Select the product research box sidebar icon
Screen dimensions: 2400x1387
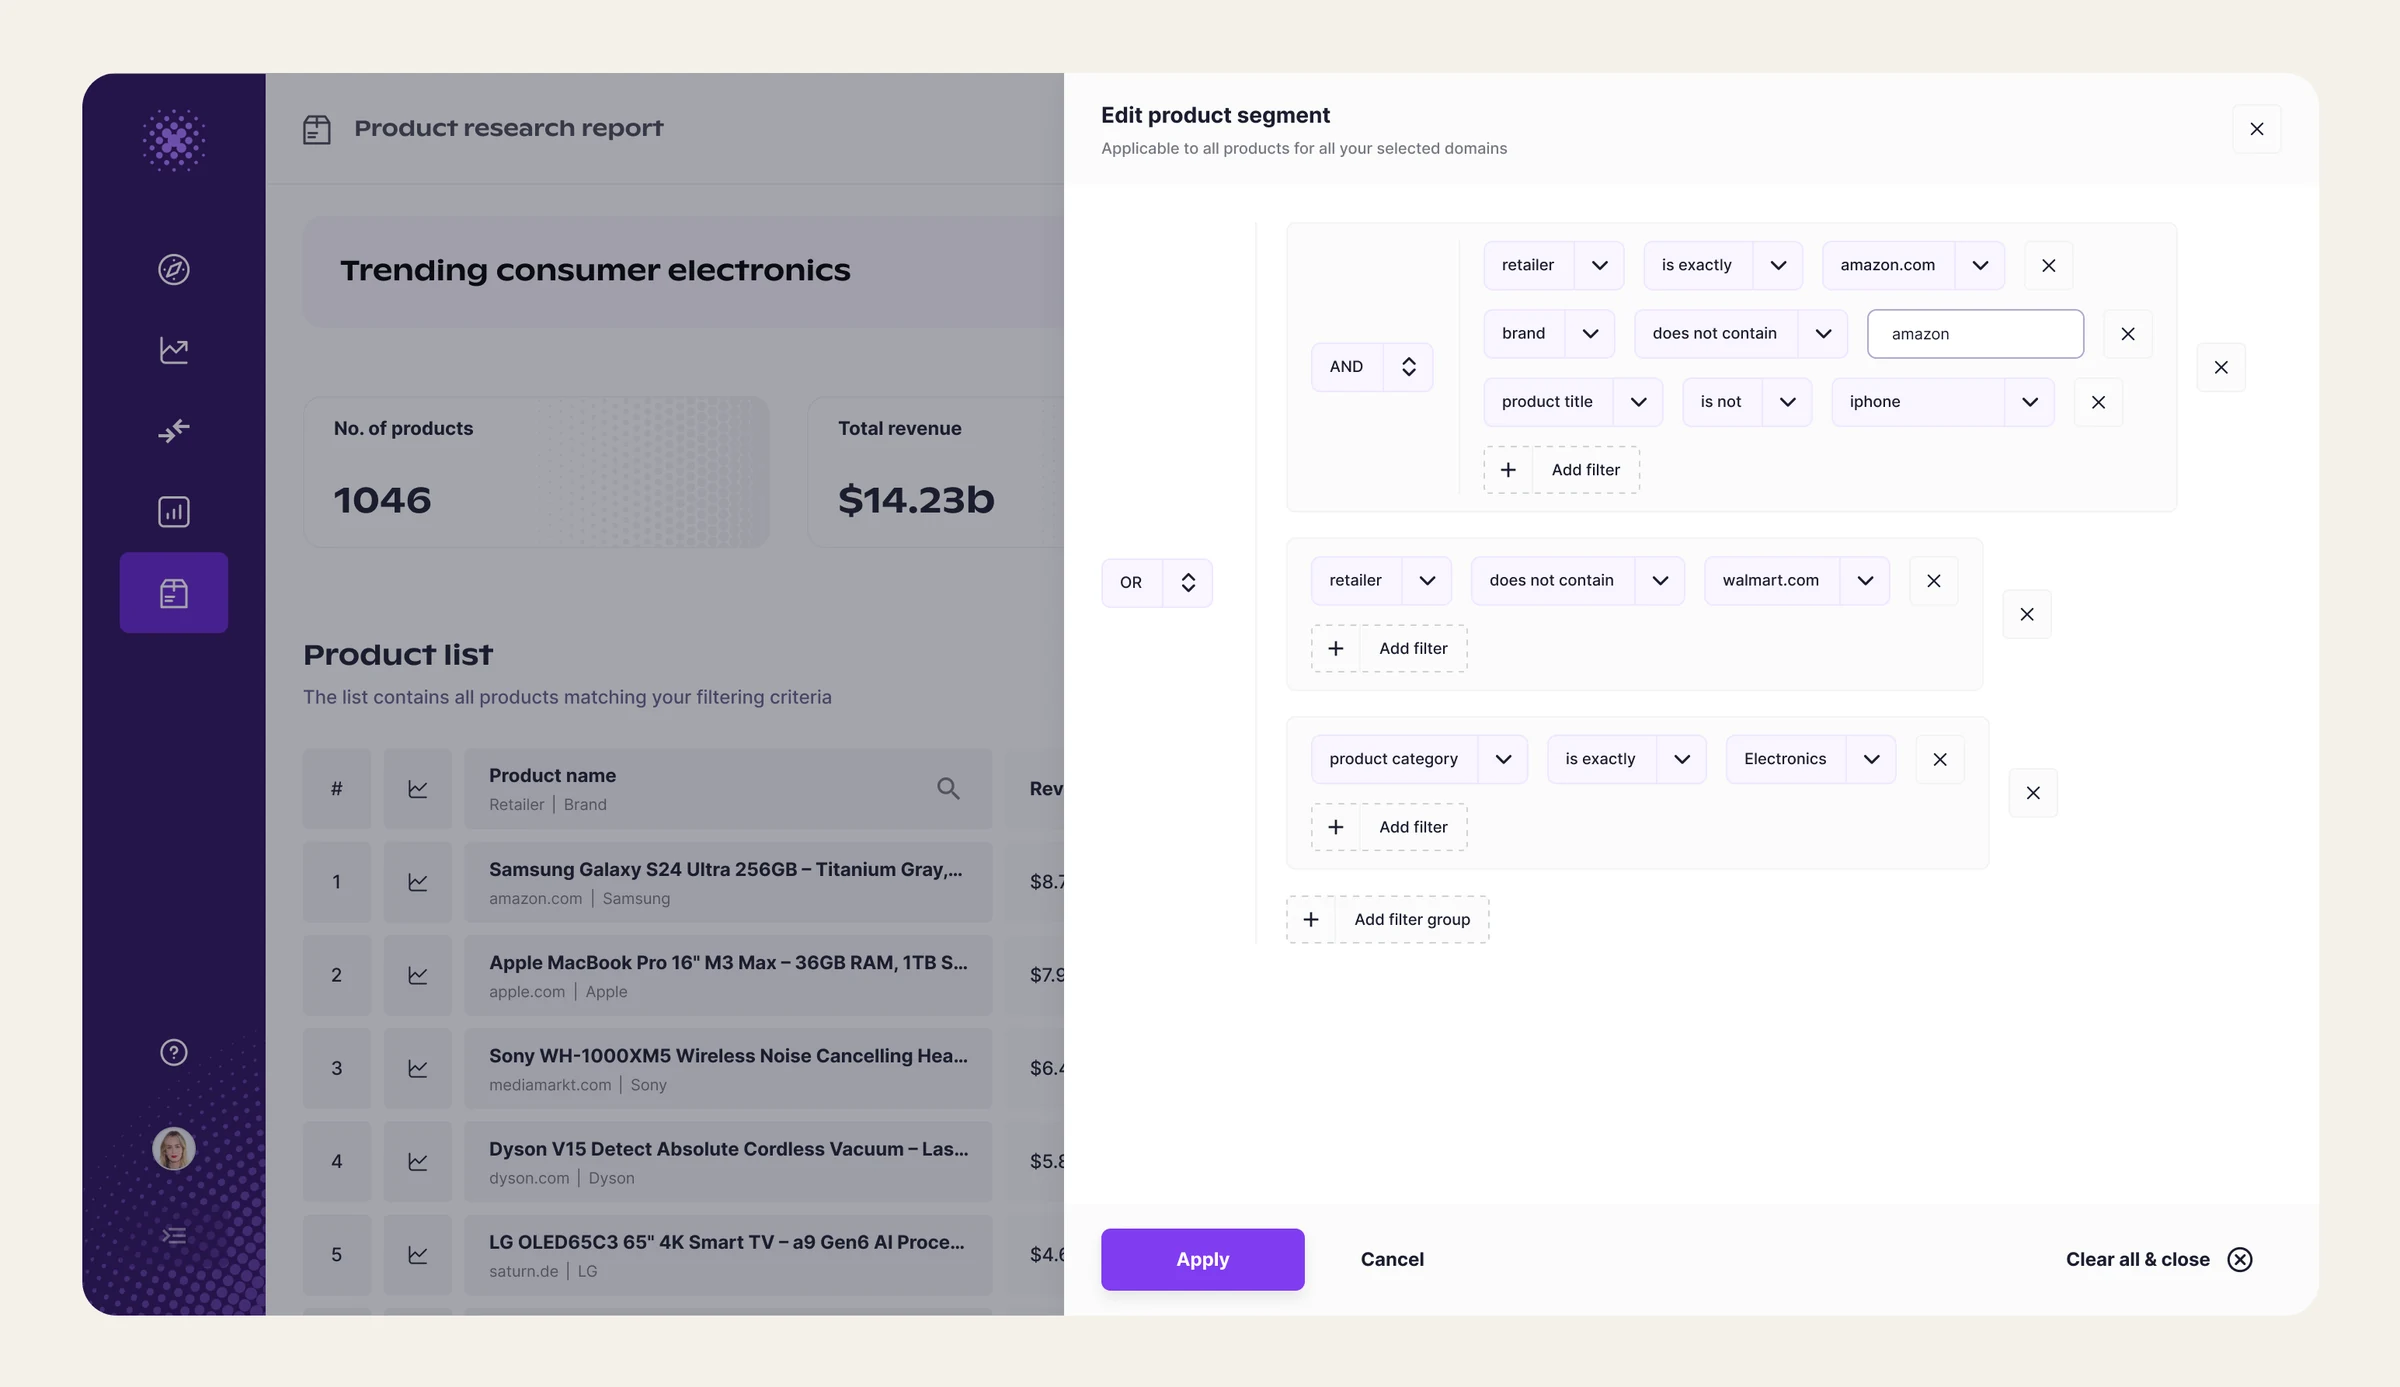tap(174, 593)
